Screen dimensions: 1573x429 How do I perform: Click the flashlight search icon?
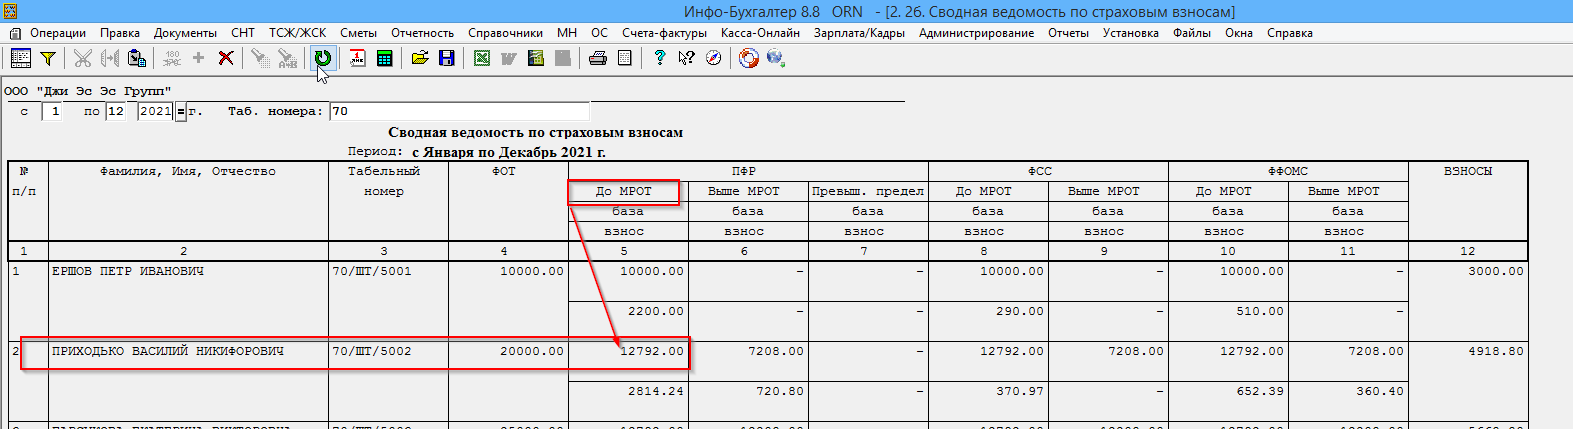coord(260,58)
